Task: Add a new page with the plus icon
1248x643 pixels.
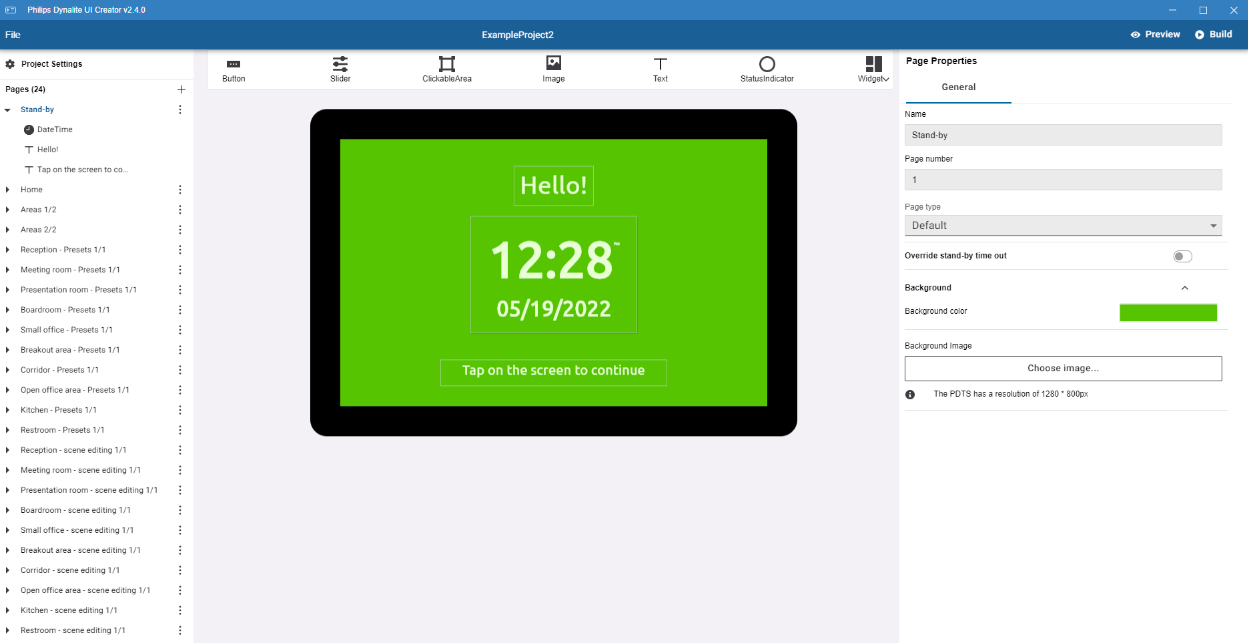Action: 181,89
